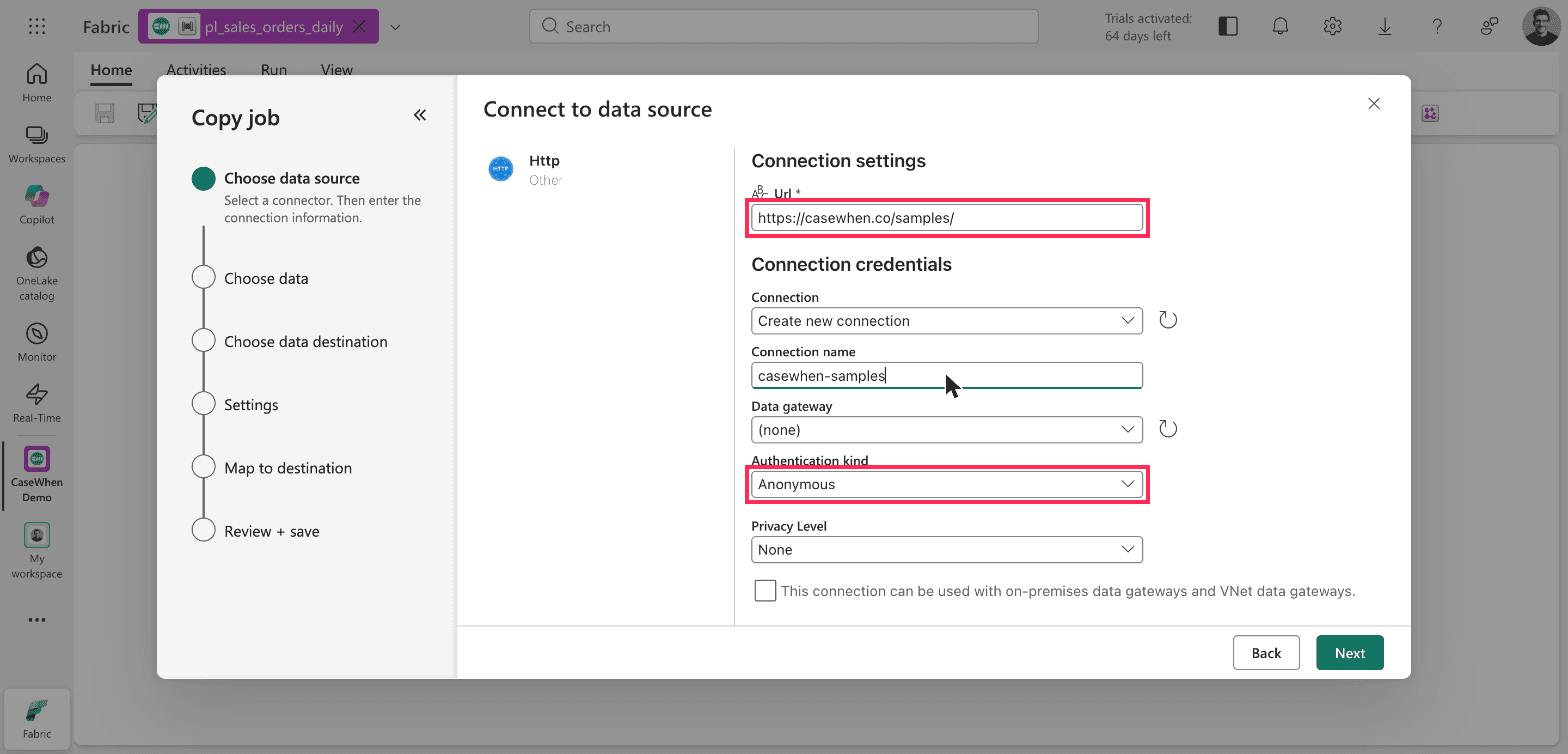Open the settings gear

[1332, 27]
